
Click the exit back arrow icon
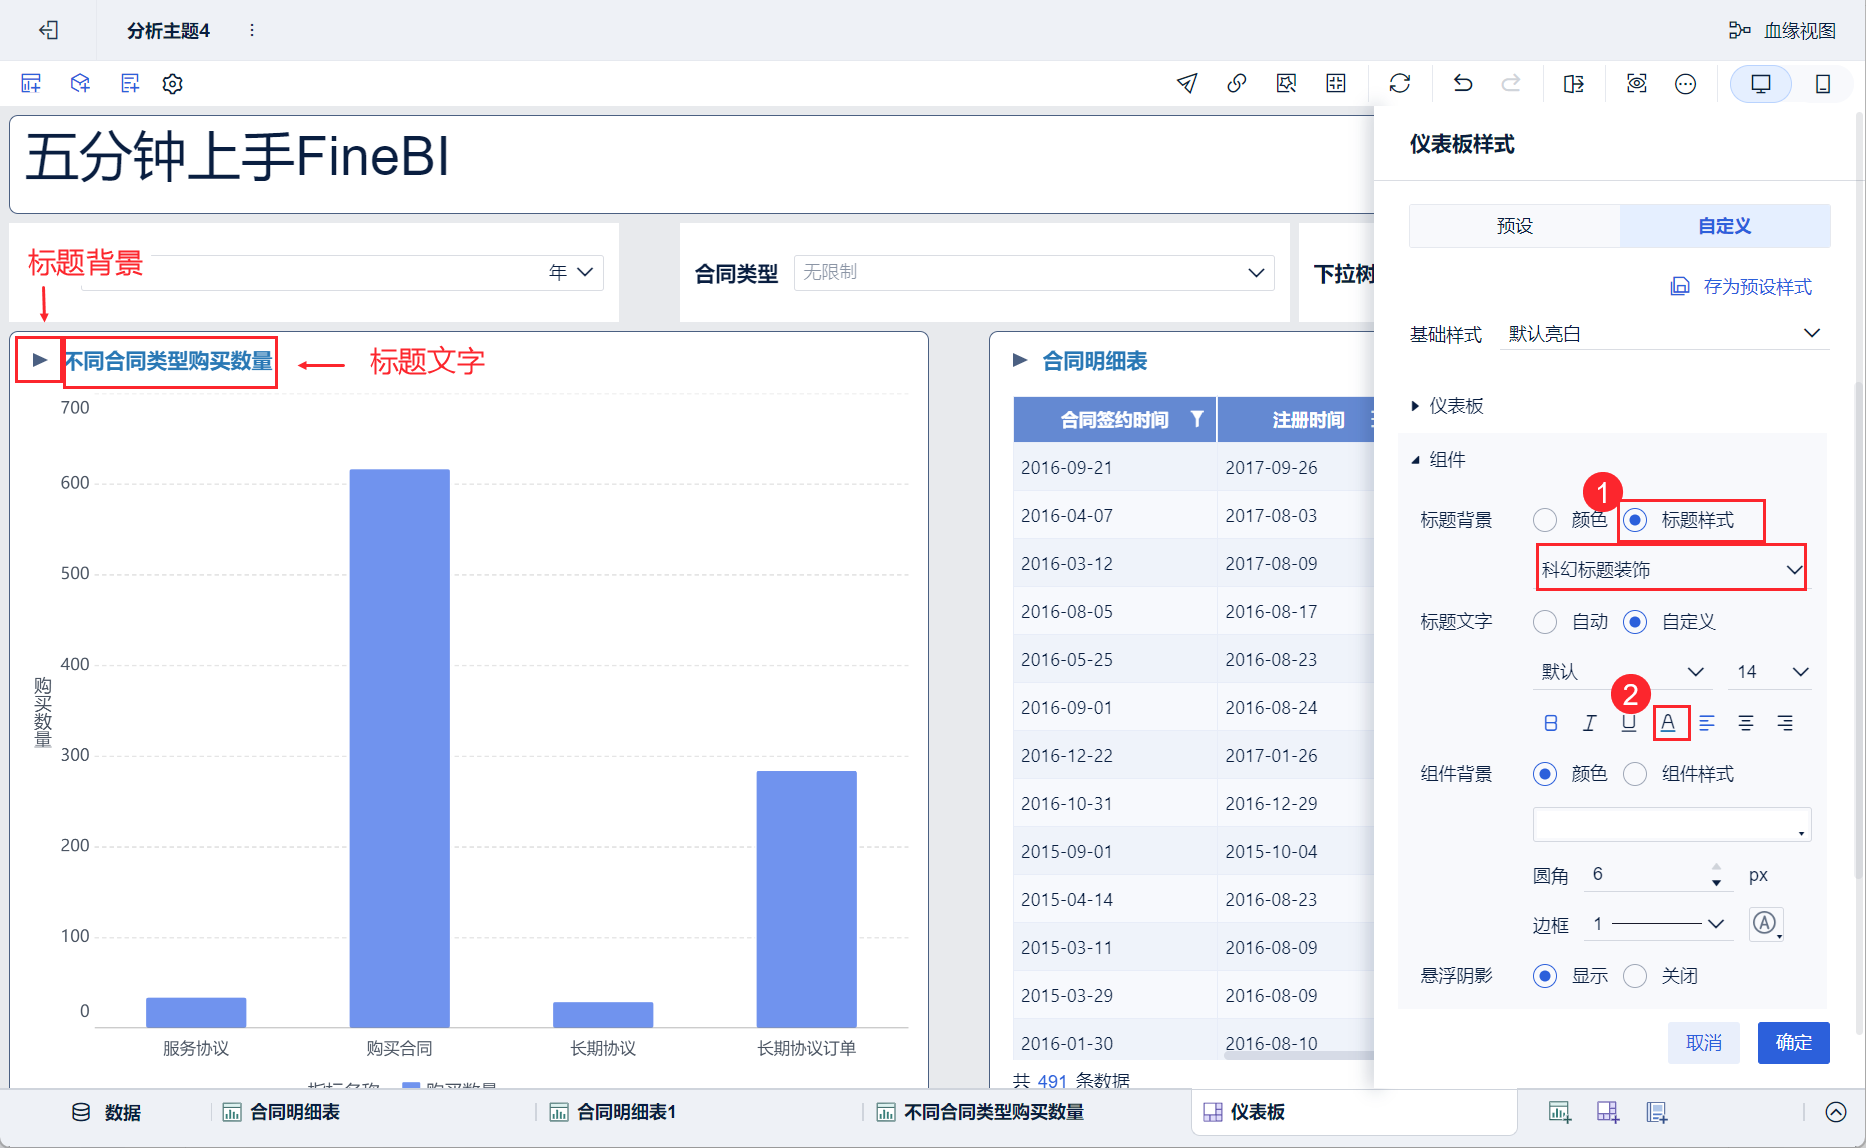click(x=48, y=30)
